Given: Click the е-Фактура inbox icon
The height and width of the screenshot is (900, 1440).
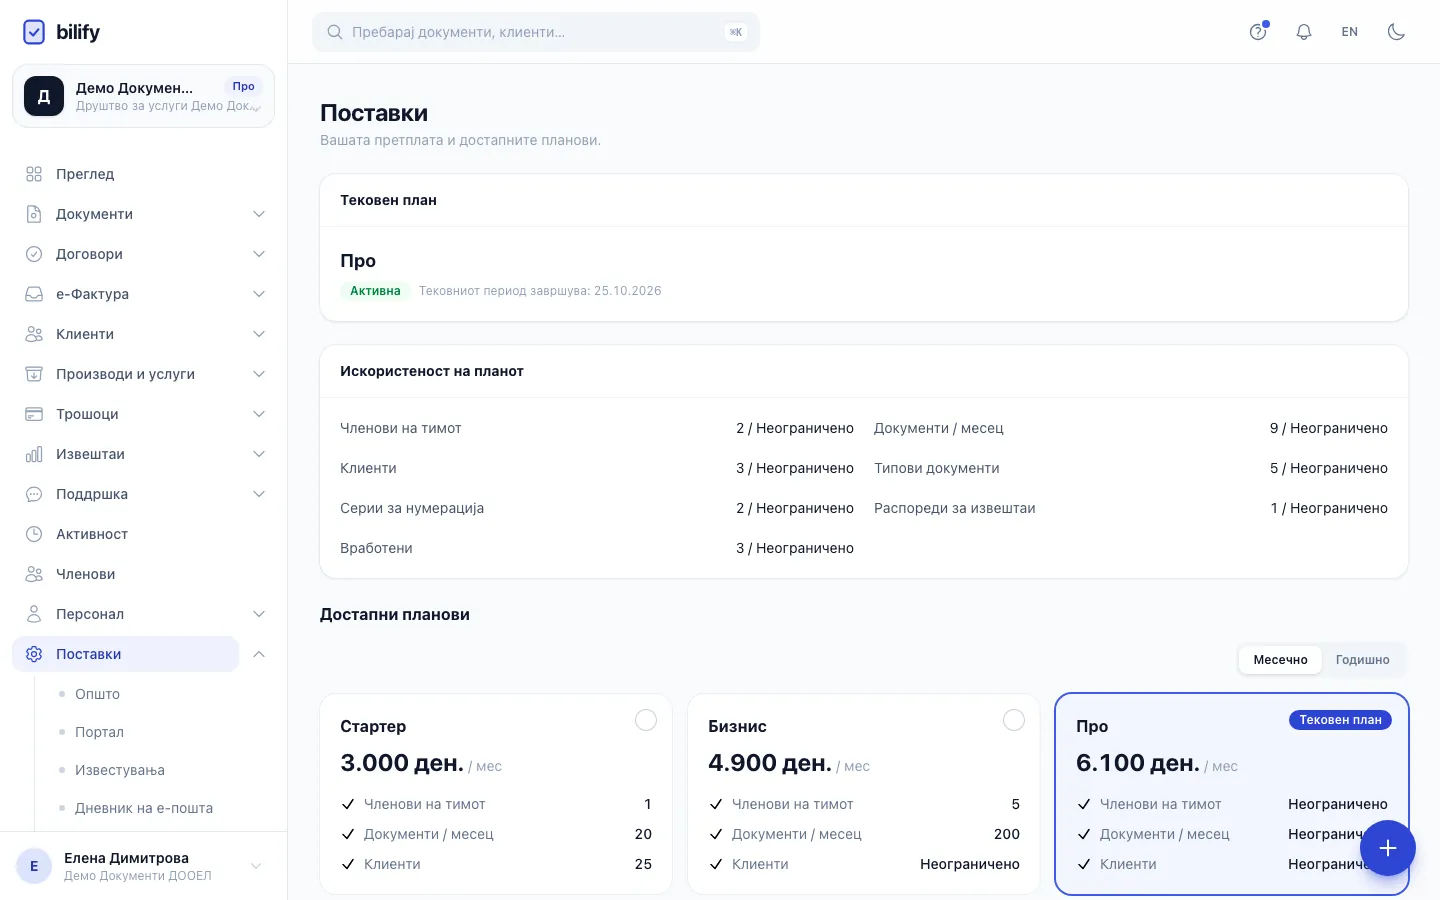Looking at the screenshot, I should pyautogui.click(x=34, y=294).
